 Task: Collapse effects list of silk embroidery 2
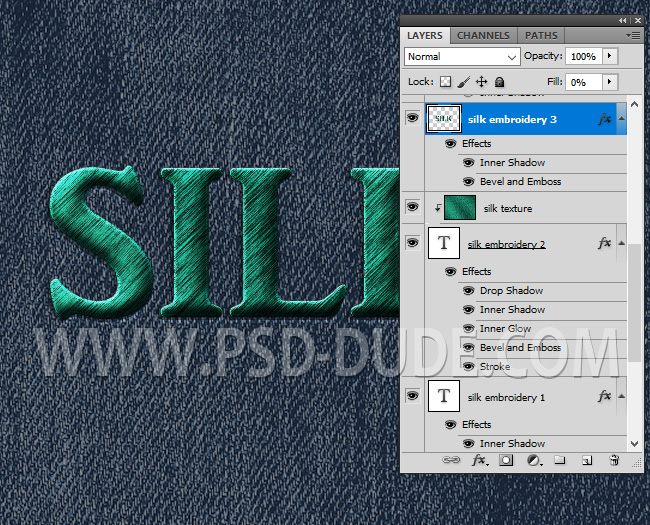[x=621, y=243]
